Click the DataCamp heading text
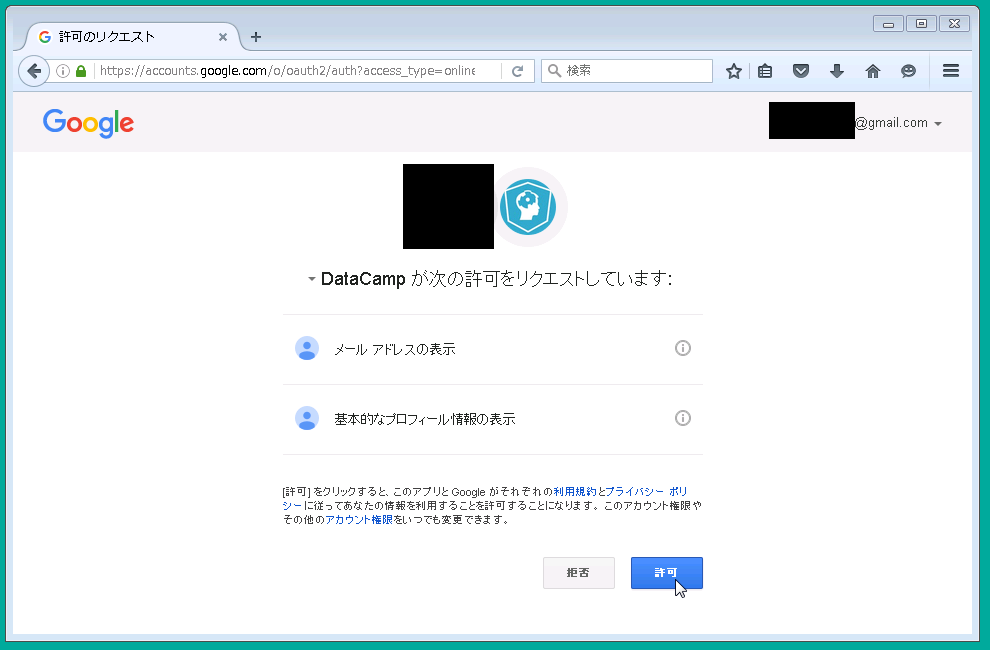This screenshot has width=990, height=650. point(363,279)
